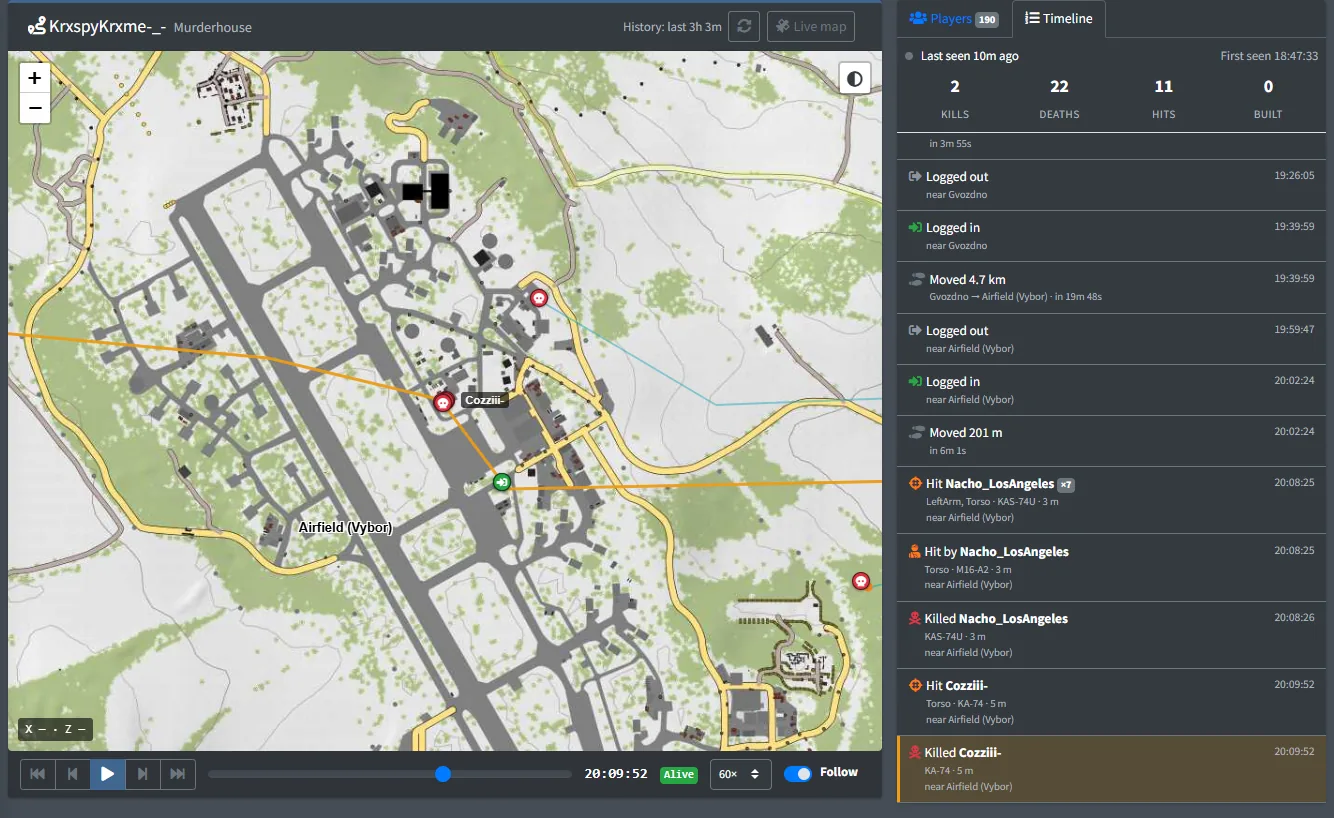This screenshot has width=1334, height=818.
Task: Click the player name KrxspyKrxme-_-
Action: coord(108,26)
